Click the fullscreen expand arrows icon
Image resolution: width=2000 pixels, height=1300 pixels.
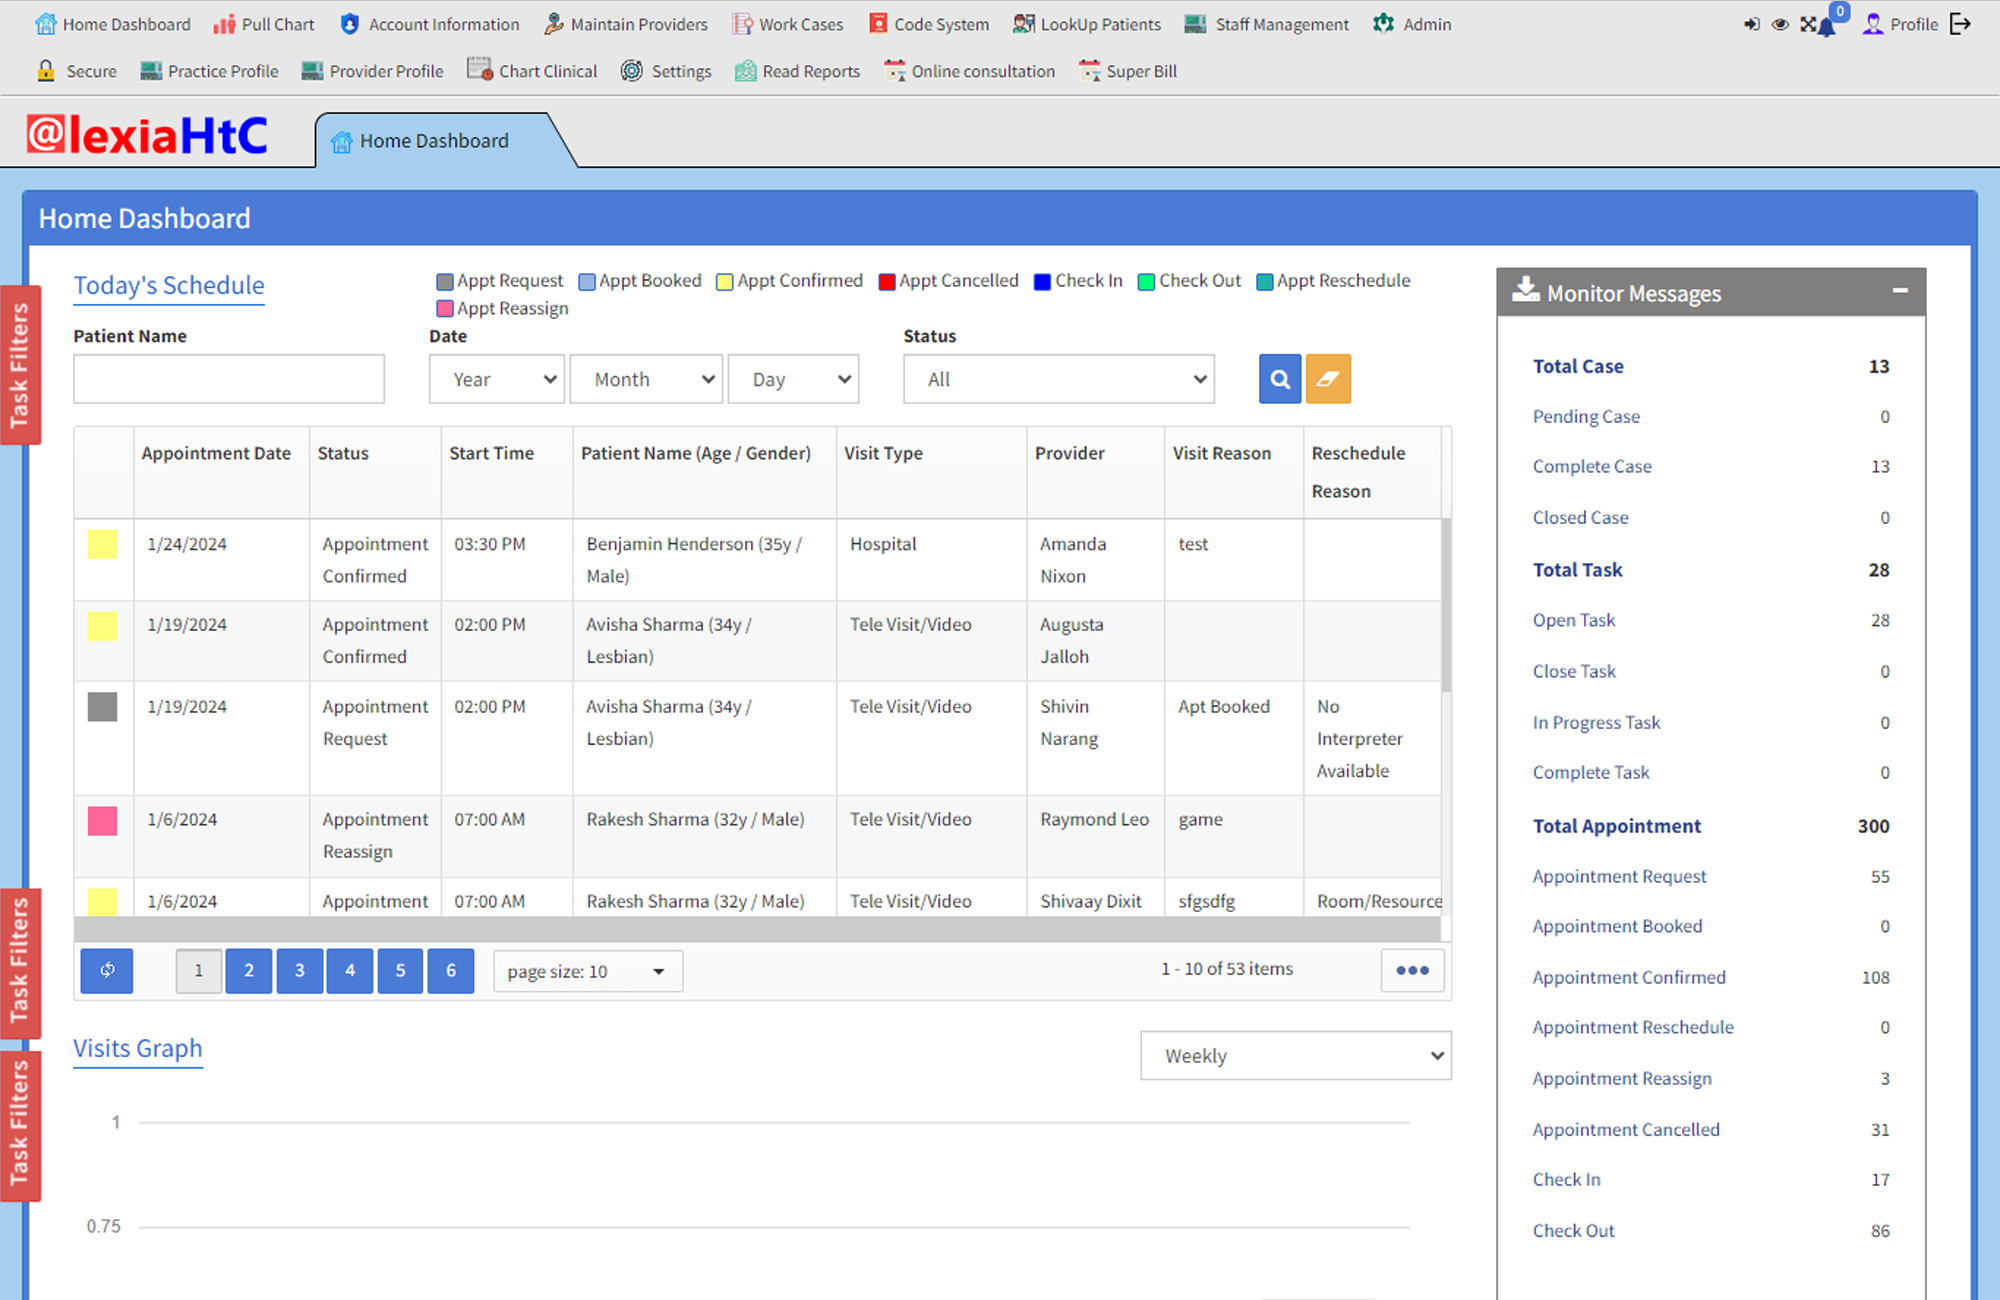pyautogui.click(x=1808, y=24)
